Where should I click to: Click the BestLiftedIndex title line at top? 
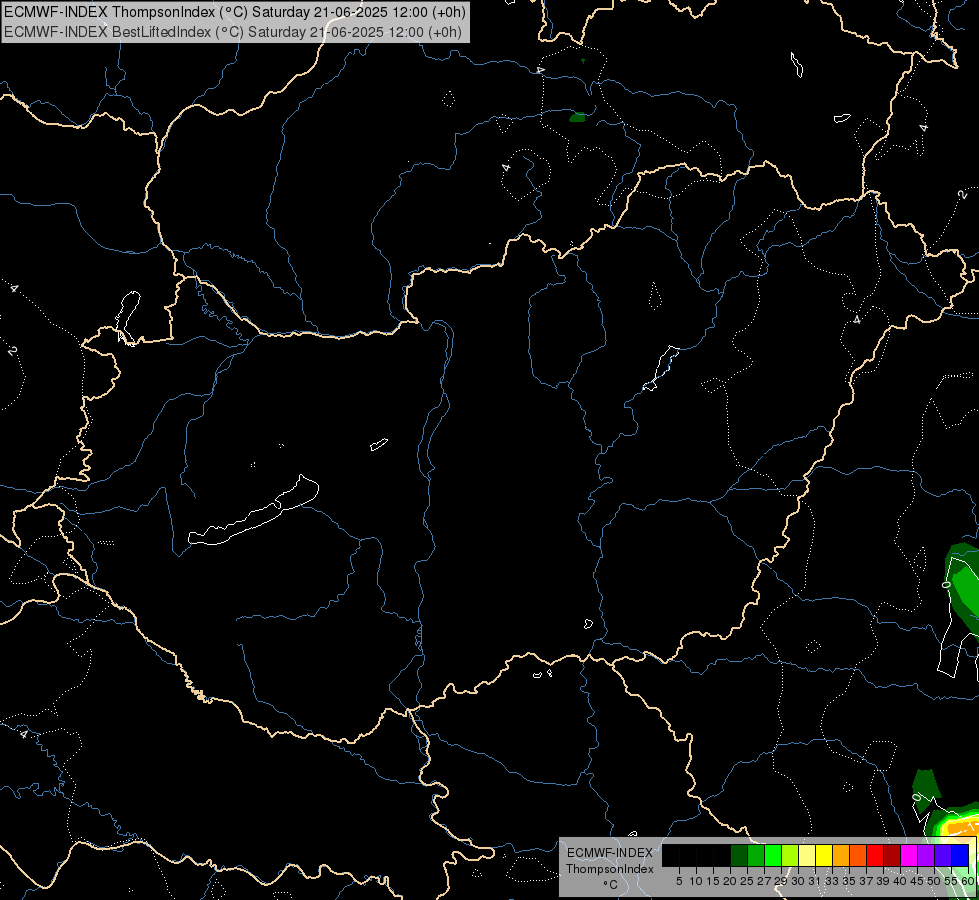[x=233, y=32]
